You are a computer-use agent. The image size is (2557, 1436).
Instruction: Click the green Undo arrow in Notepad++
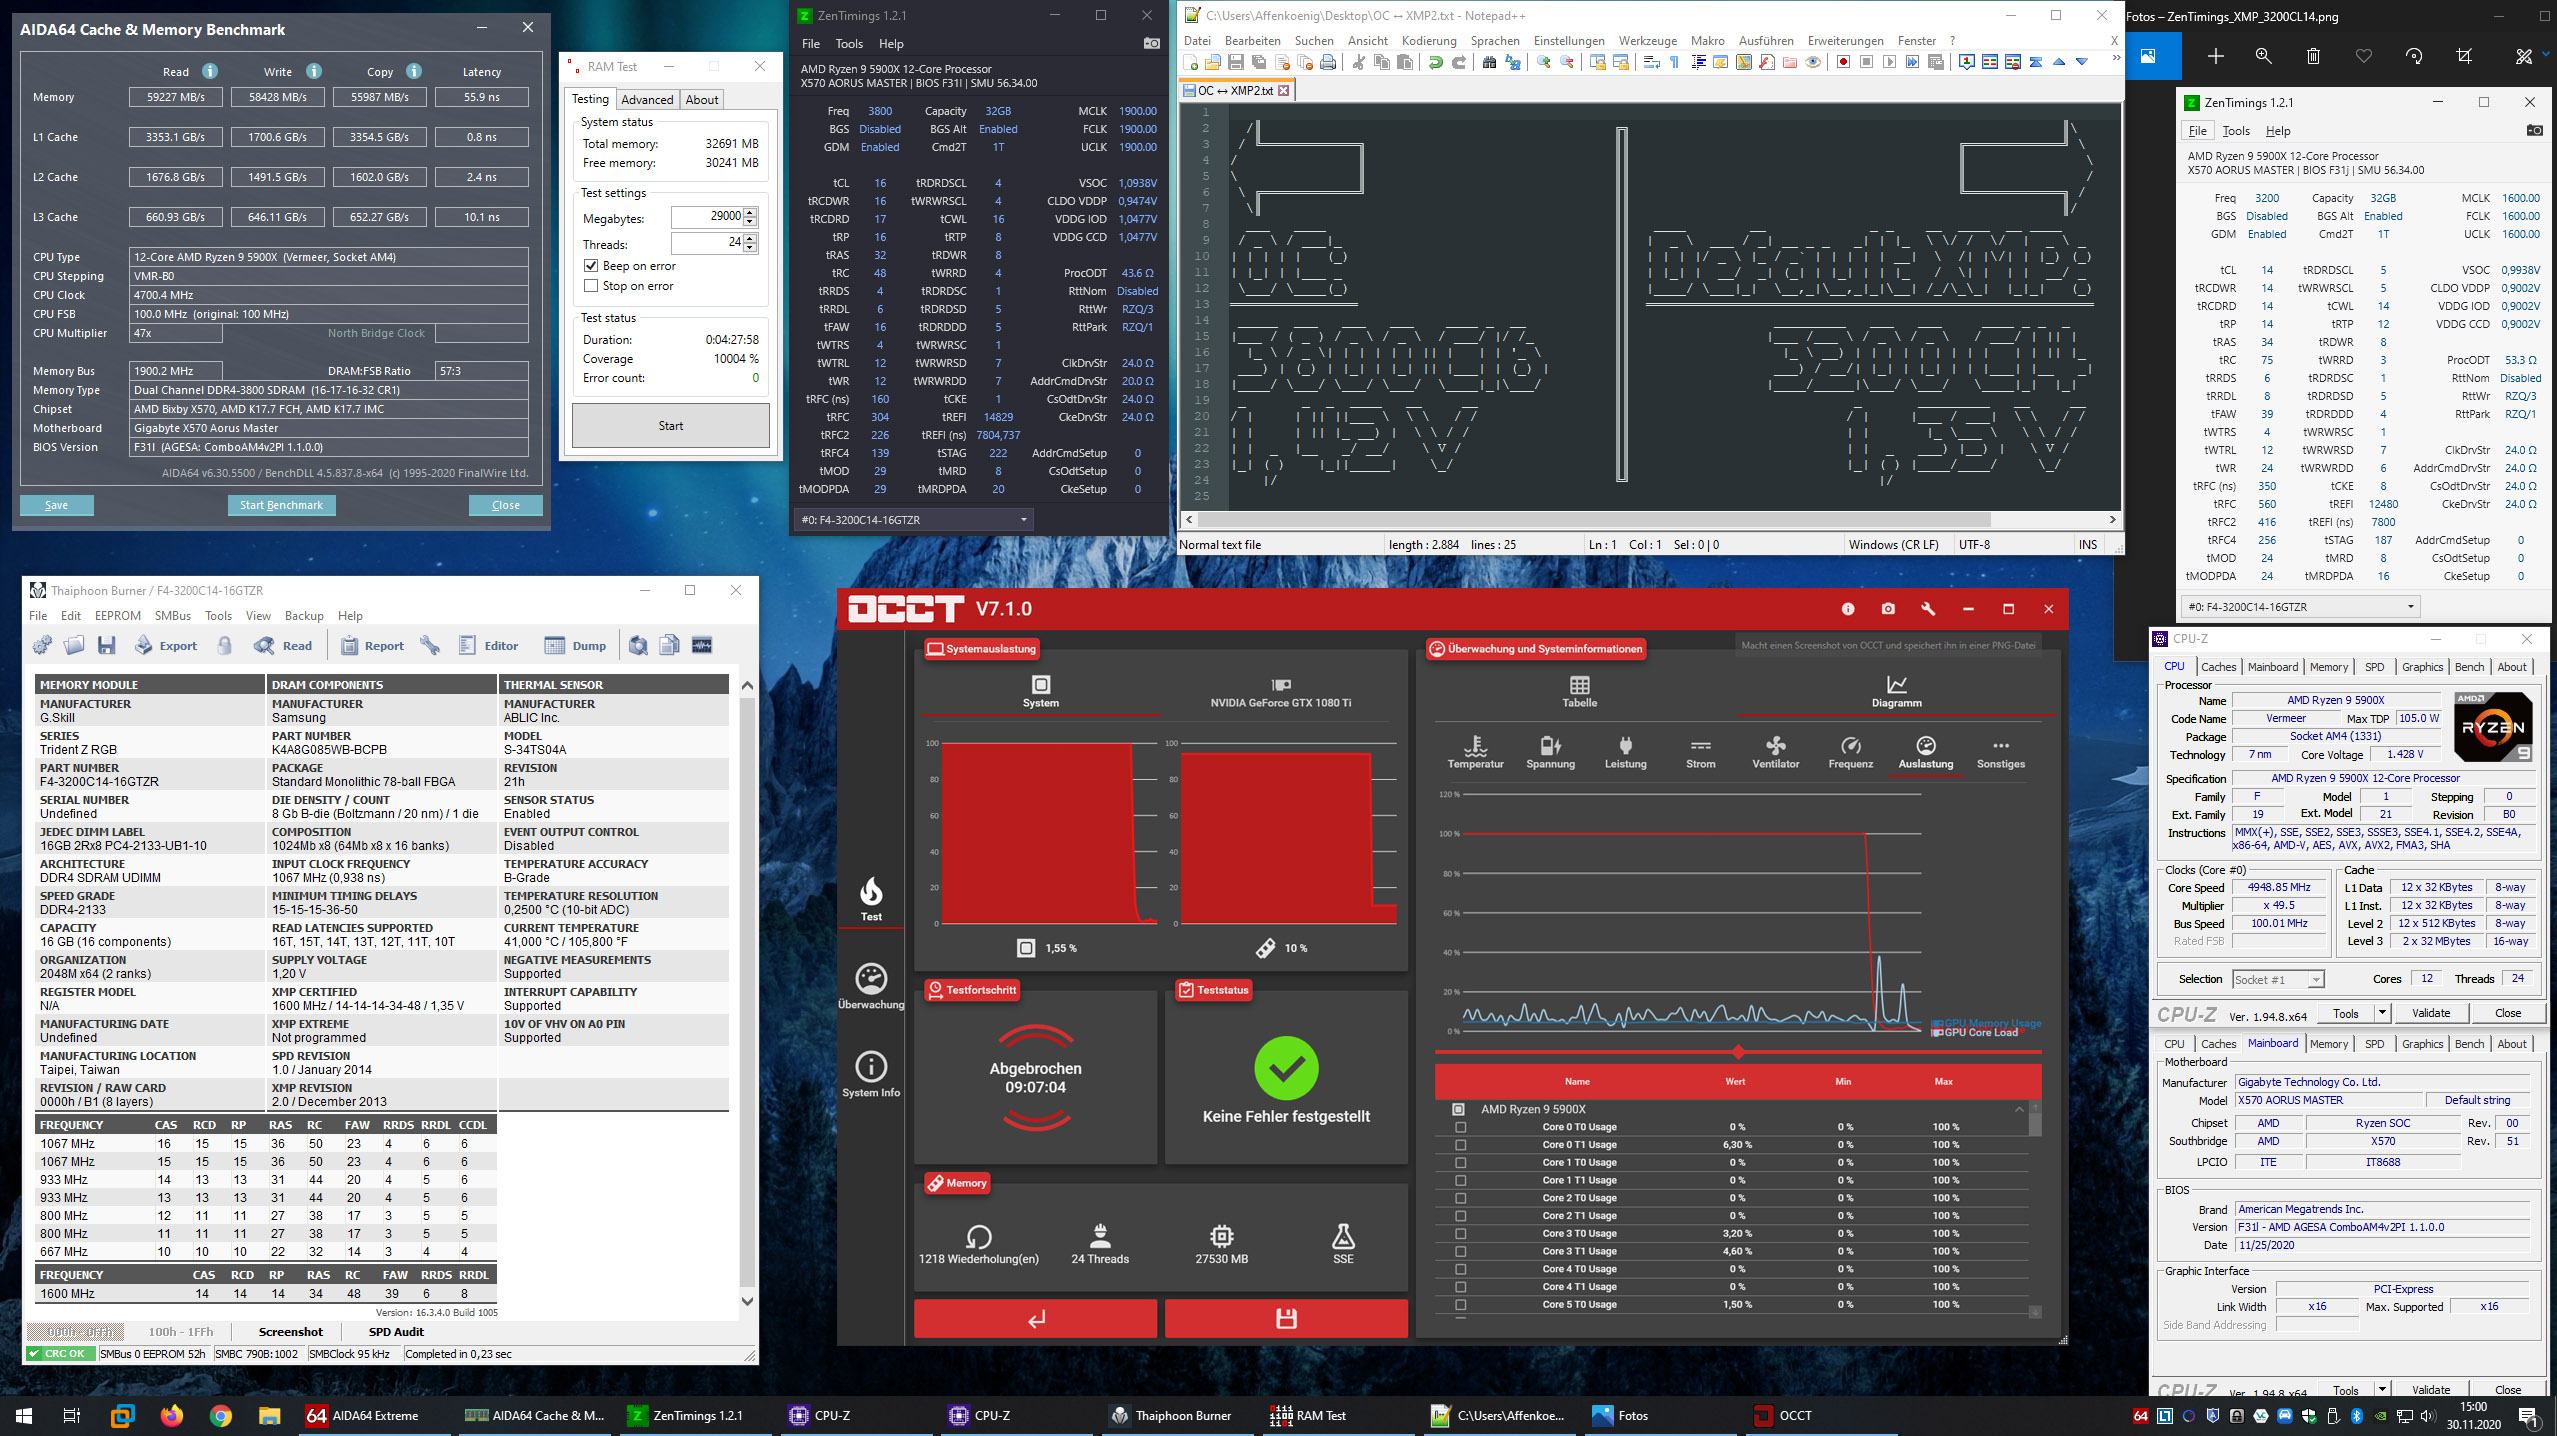[x=1435, y=62]
